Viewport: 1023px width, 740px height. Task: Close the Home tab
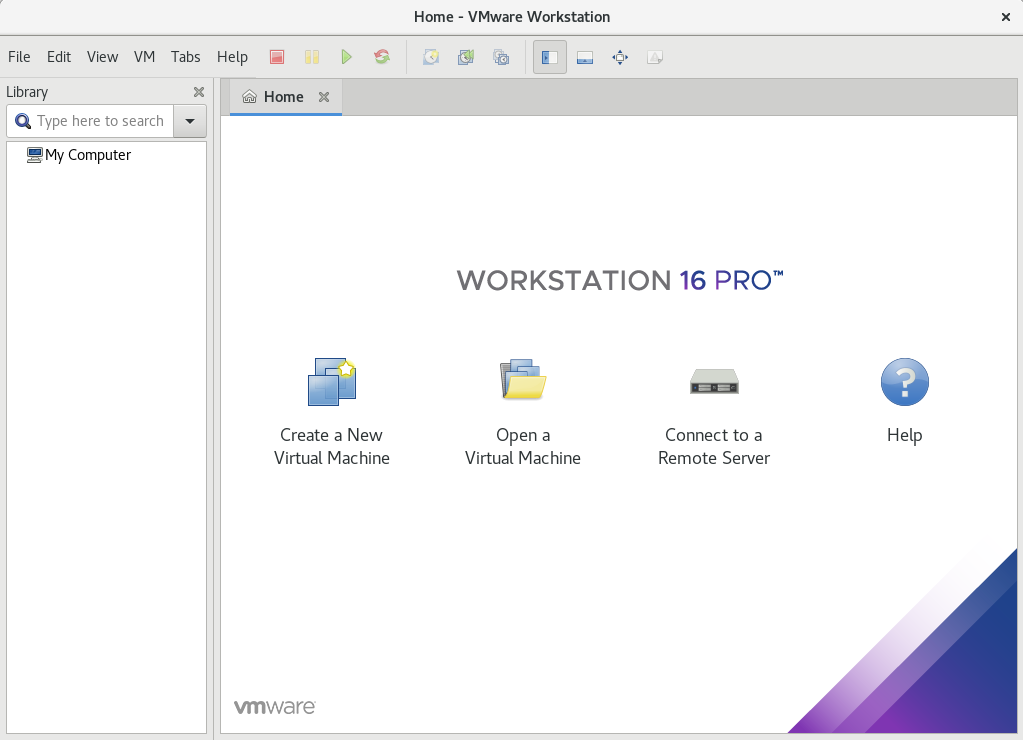(x=324, y=97)
